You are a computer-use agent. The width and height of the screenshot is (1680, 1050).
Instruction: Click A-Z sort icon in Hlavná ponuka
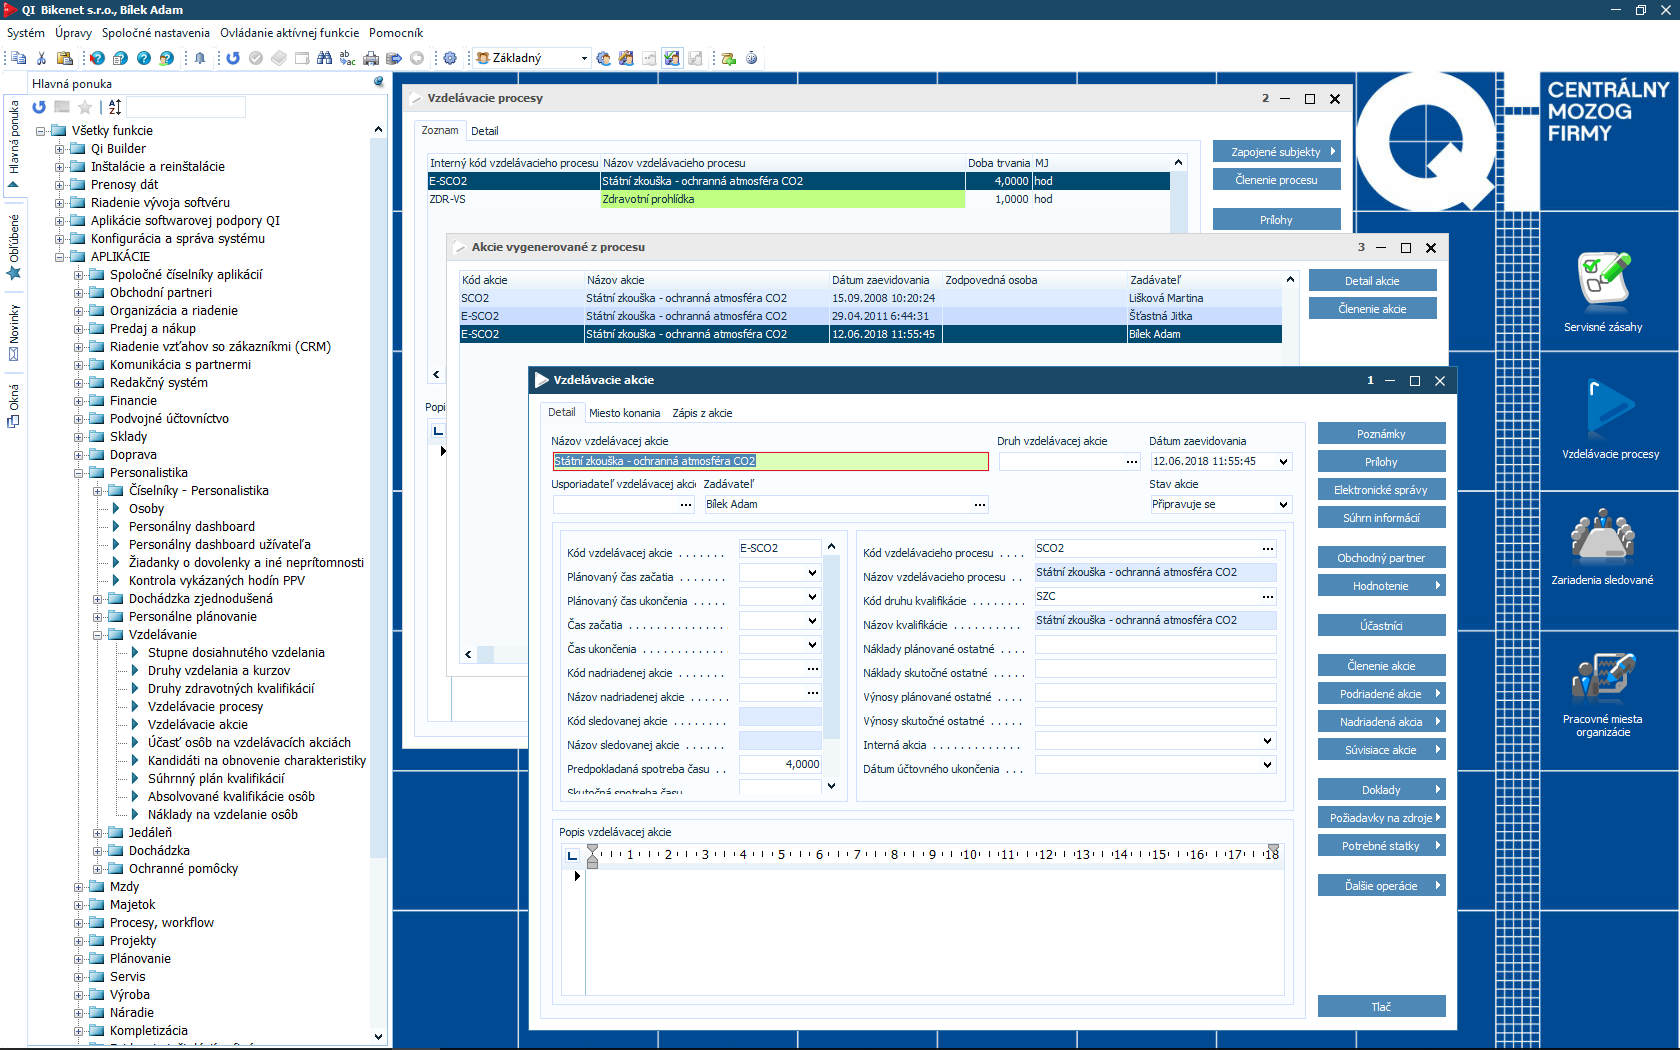click(115, 107)
